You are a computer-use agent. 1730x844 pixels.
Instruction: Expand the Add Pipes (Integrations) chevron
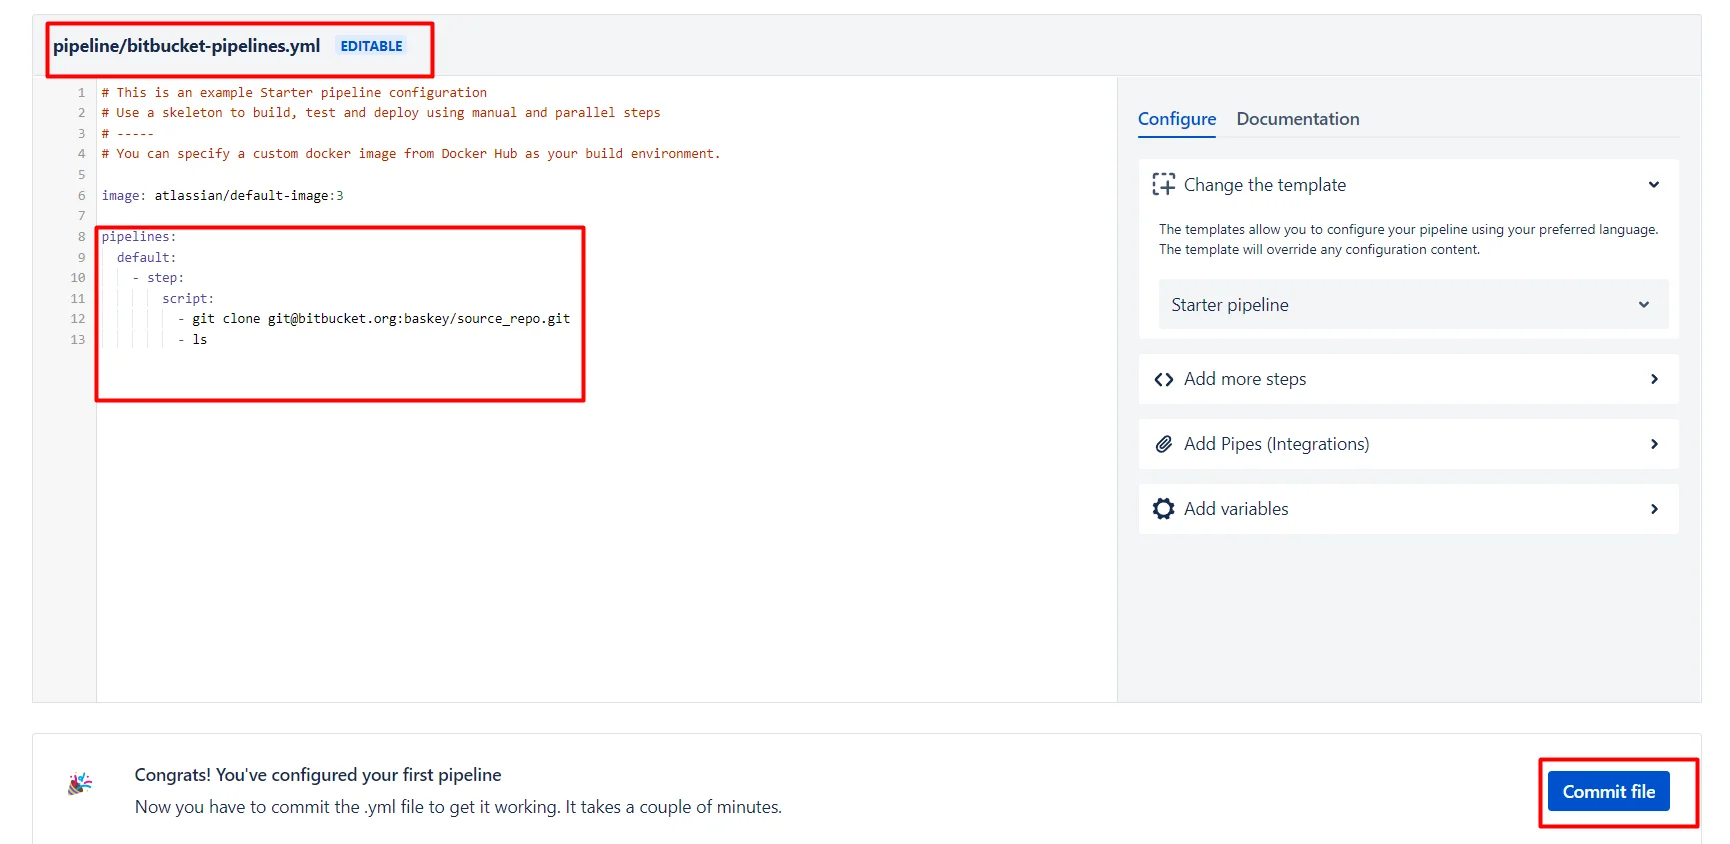tap(1654, 444)
